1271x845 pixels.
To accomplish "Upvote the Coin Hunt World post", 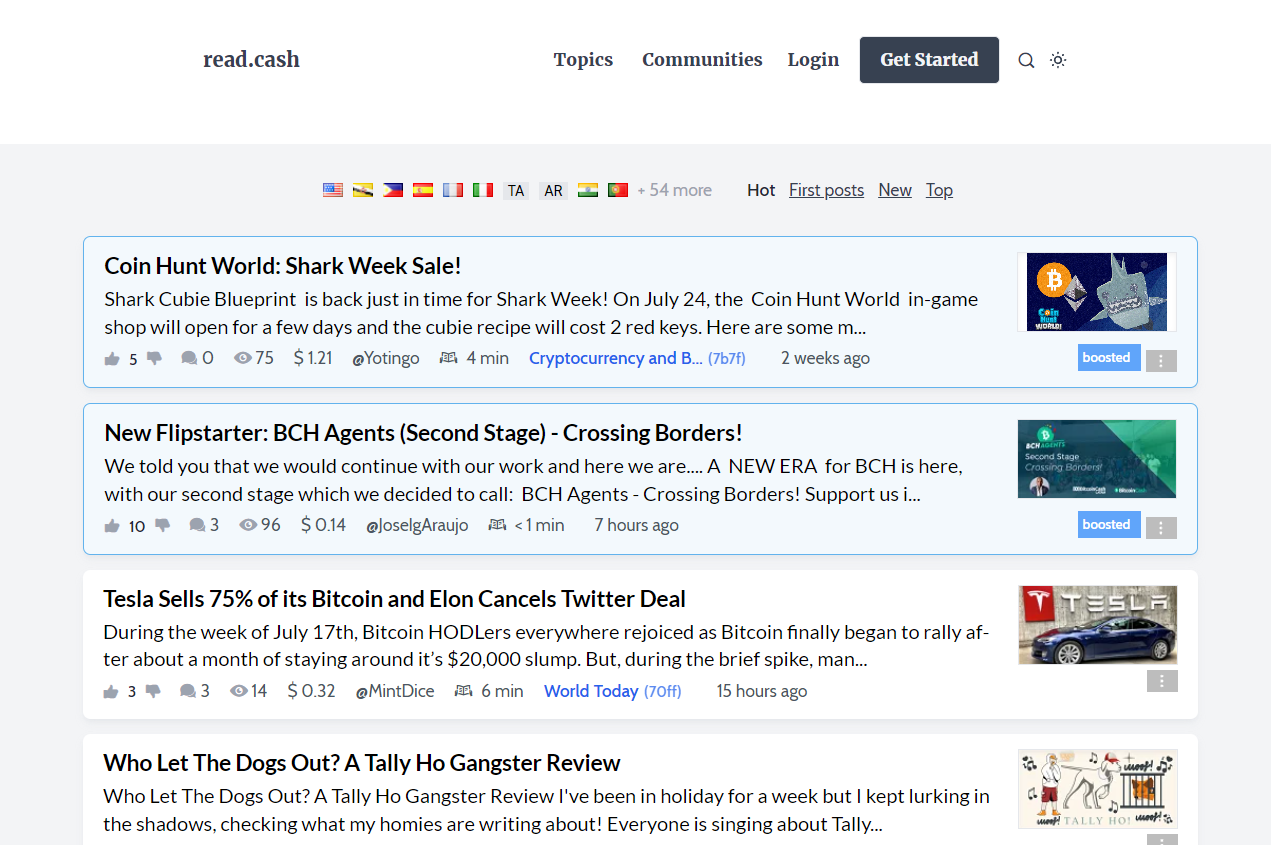I will click(112, 359).
